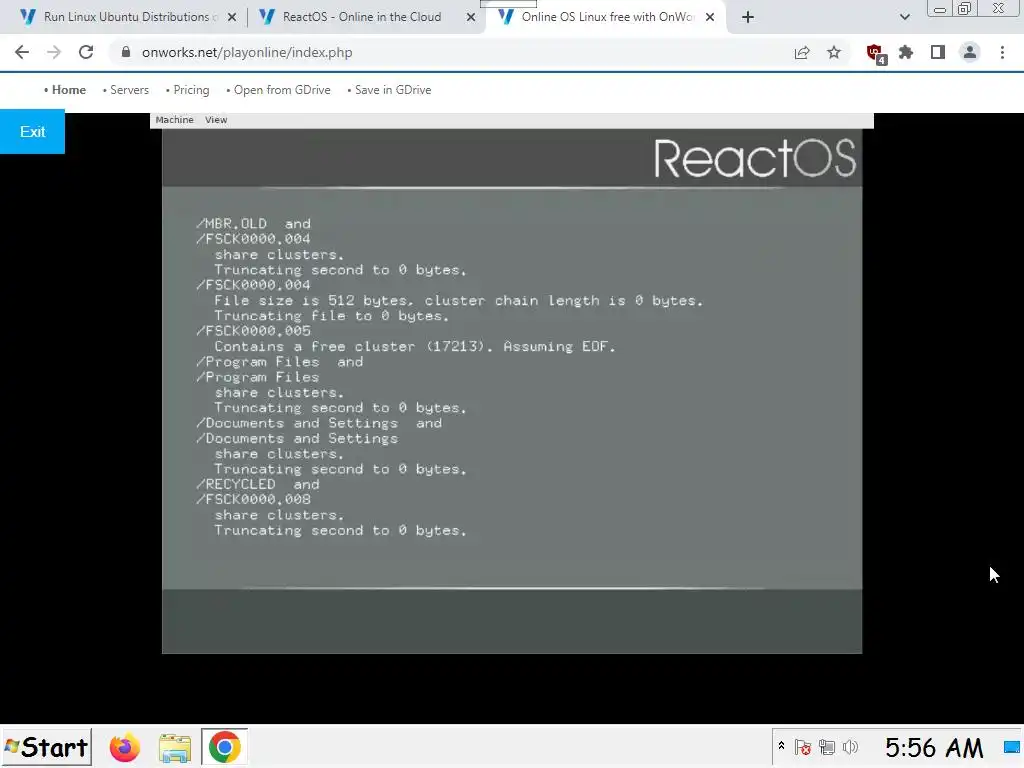Viewport: 1024px width, 768px height.
Task: Minimize the Chrome window
Action: 940,9
